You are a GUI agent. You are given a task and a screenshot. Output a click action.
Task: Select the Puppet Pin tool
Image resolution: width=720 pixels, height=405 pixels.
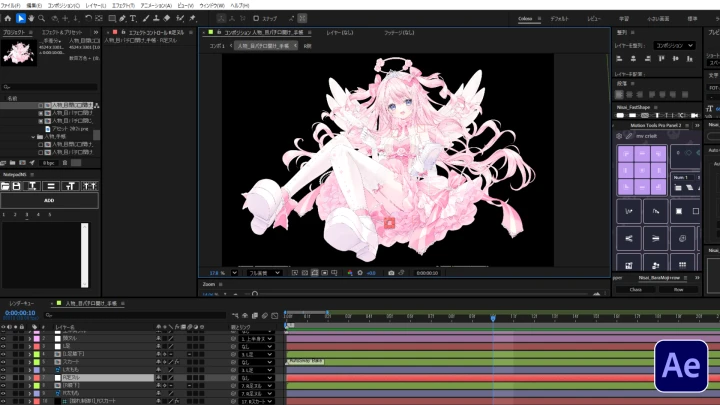(x=192, y=18)
